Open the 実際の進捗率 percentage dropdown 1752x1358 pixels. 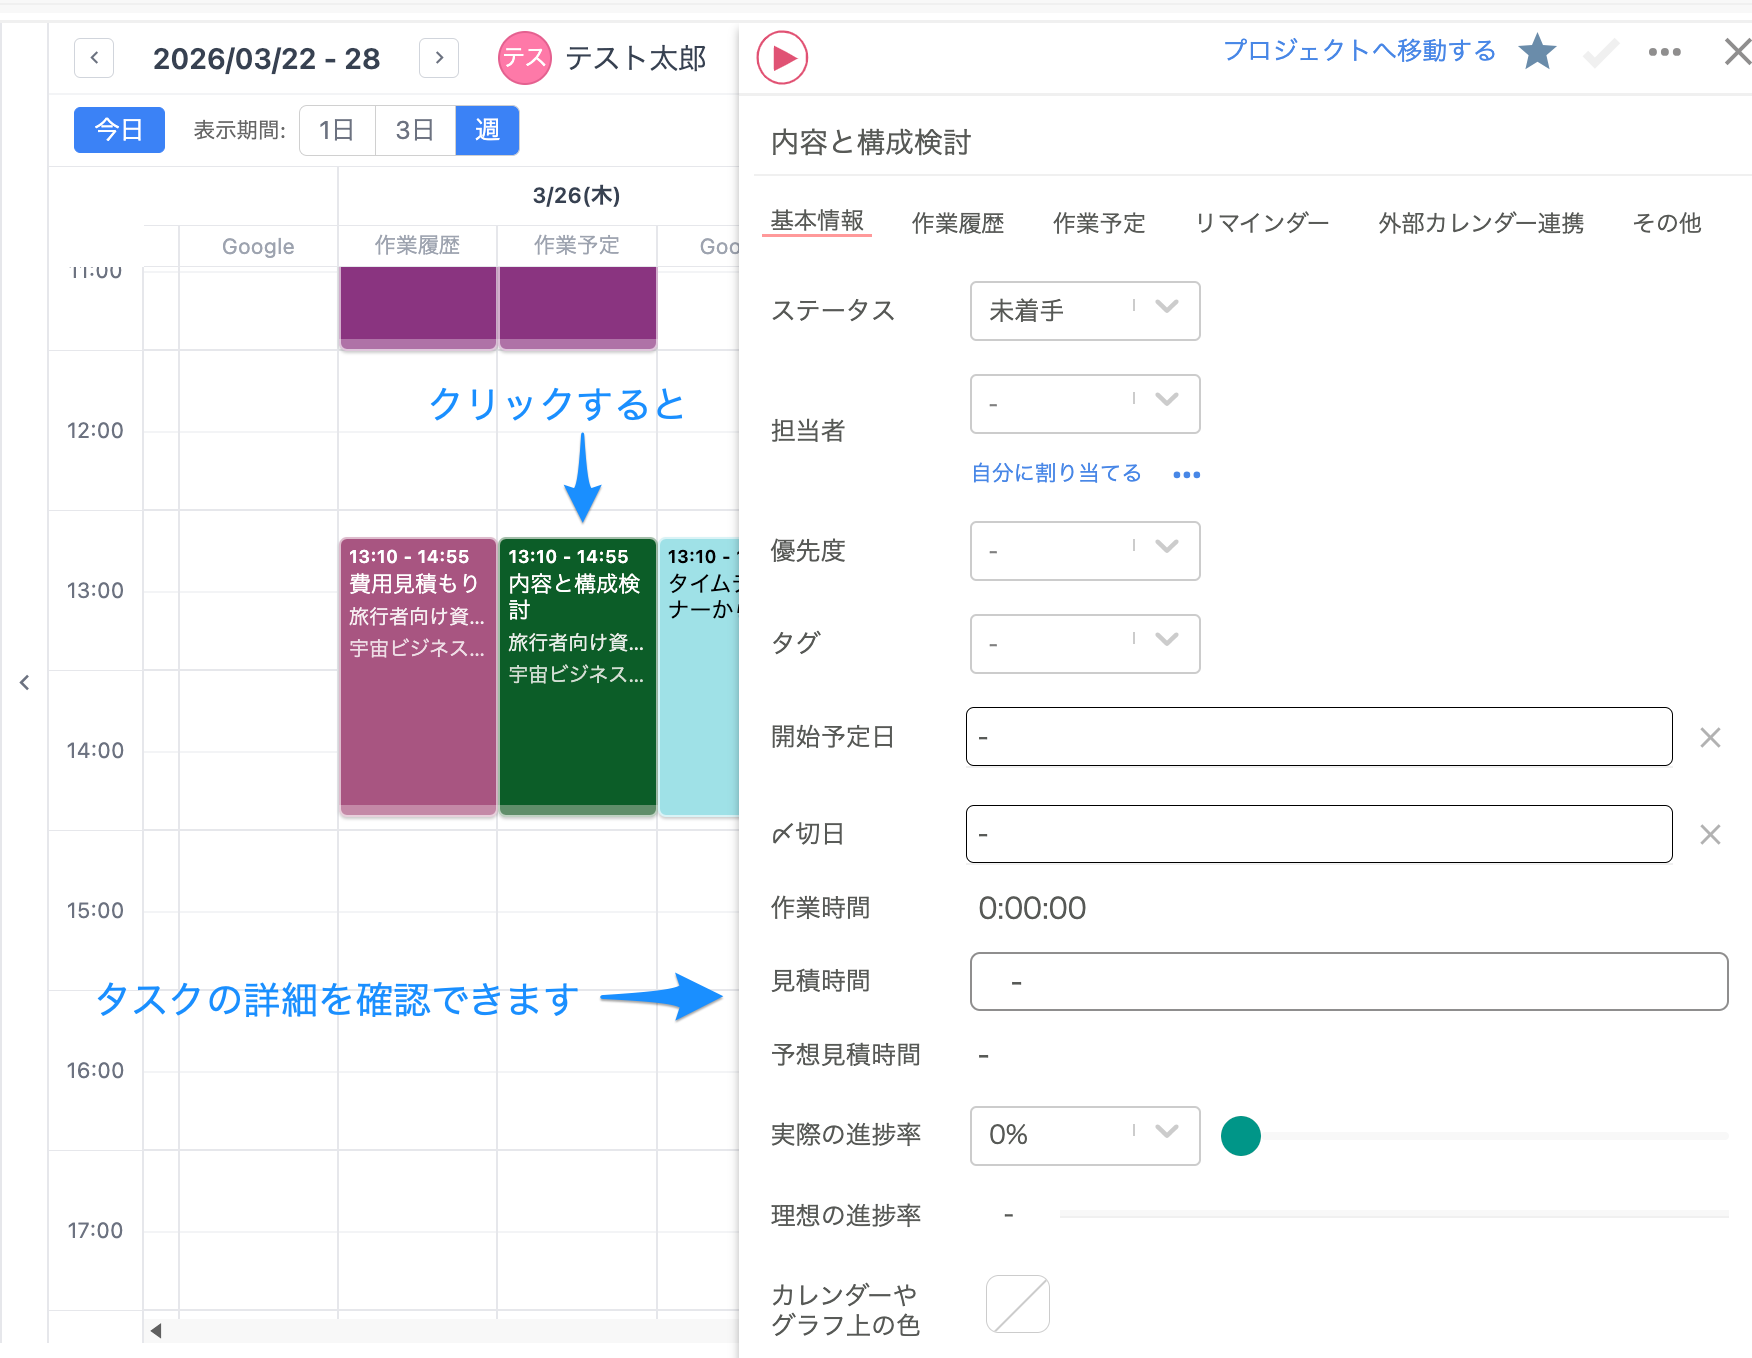click(1085, 1135)
